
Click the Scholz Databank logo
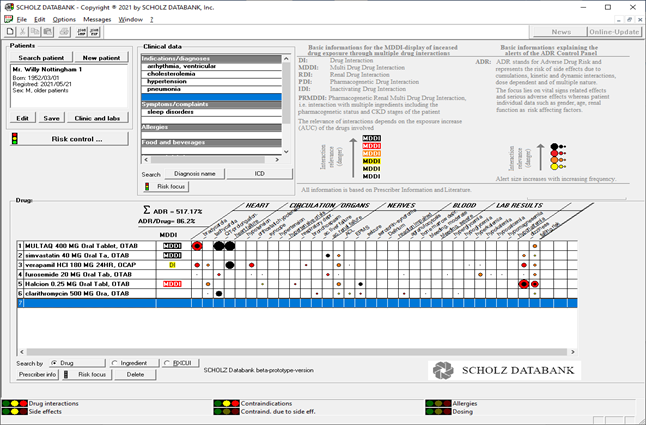coord(504,370)
